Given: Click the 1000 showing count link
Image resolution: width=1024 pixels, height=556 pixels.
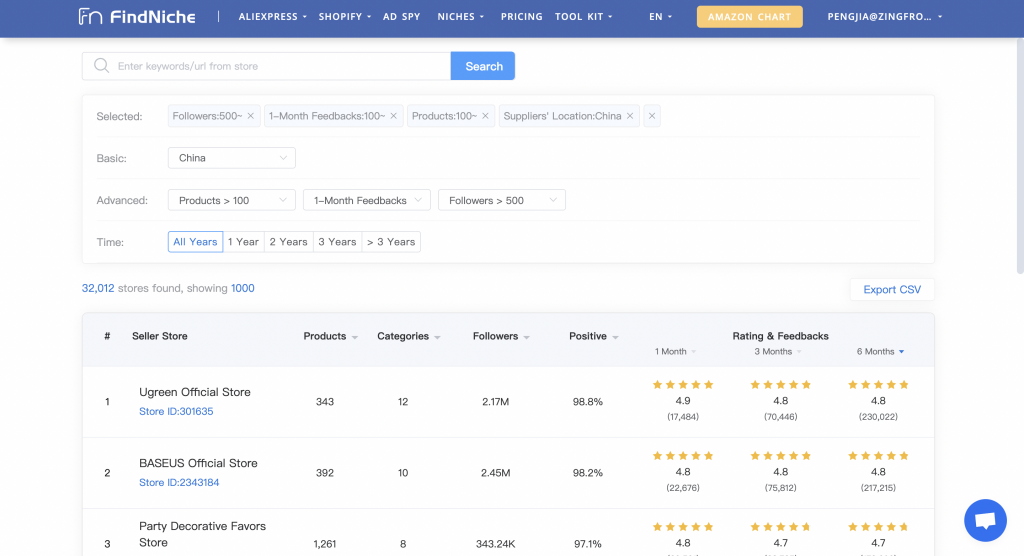Looking at the screenshot, I should point(243,288).
